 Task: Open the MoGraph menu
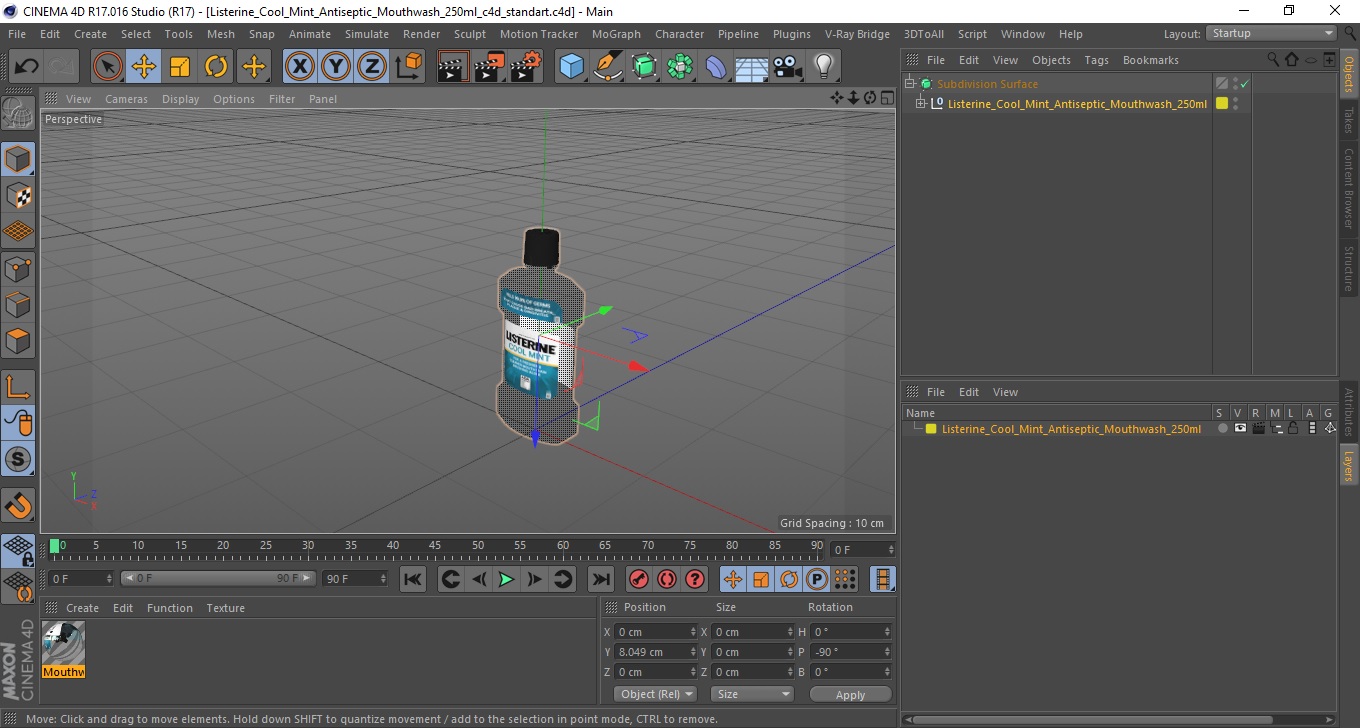[x=616, y=34]
